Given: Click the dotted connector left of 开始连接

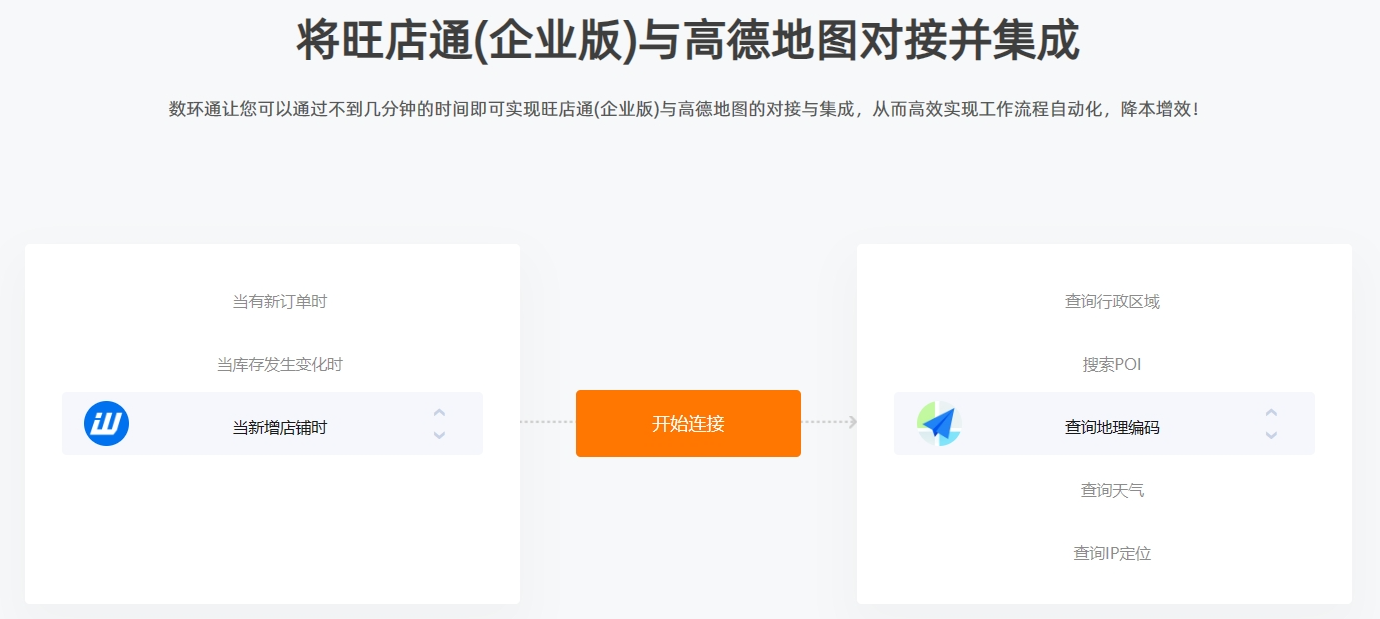Looking at the screenshot, I should click(548, 422).
